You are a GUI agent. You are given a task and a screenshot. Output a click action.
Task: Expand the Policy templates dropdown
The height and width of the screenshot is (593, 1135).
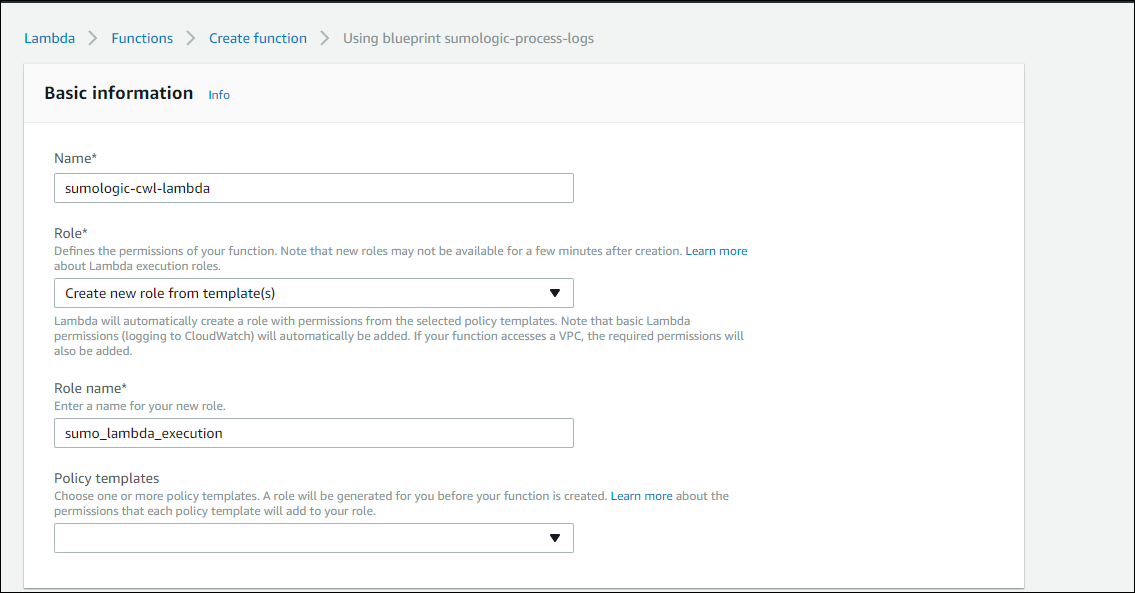(313, 538)
